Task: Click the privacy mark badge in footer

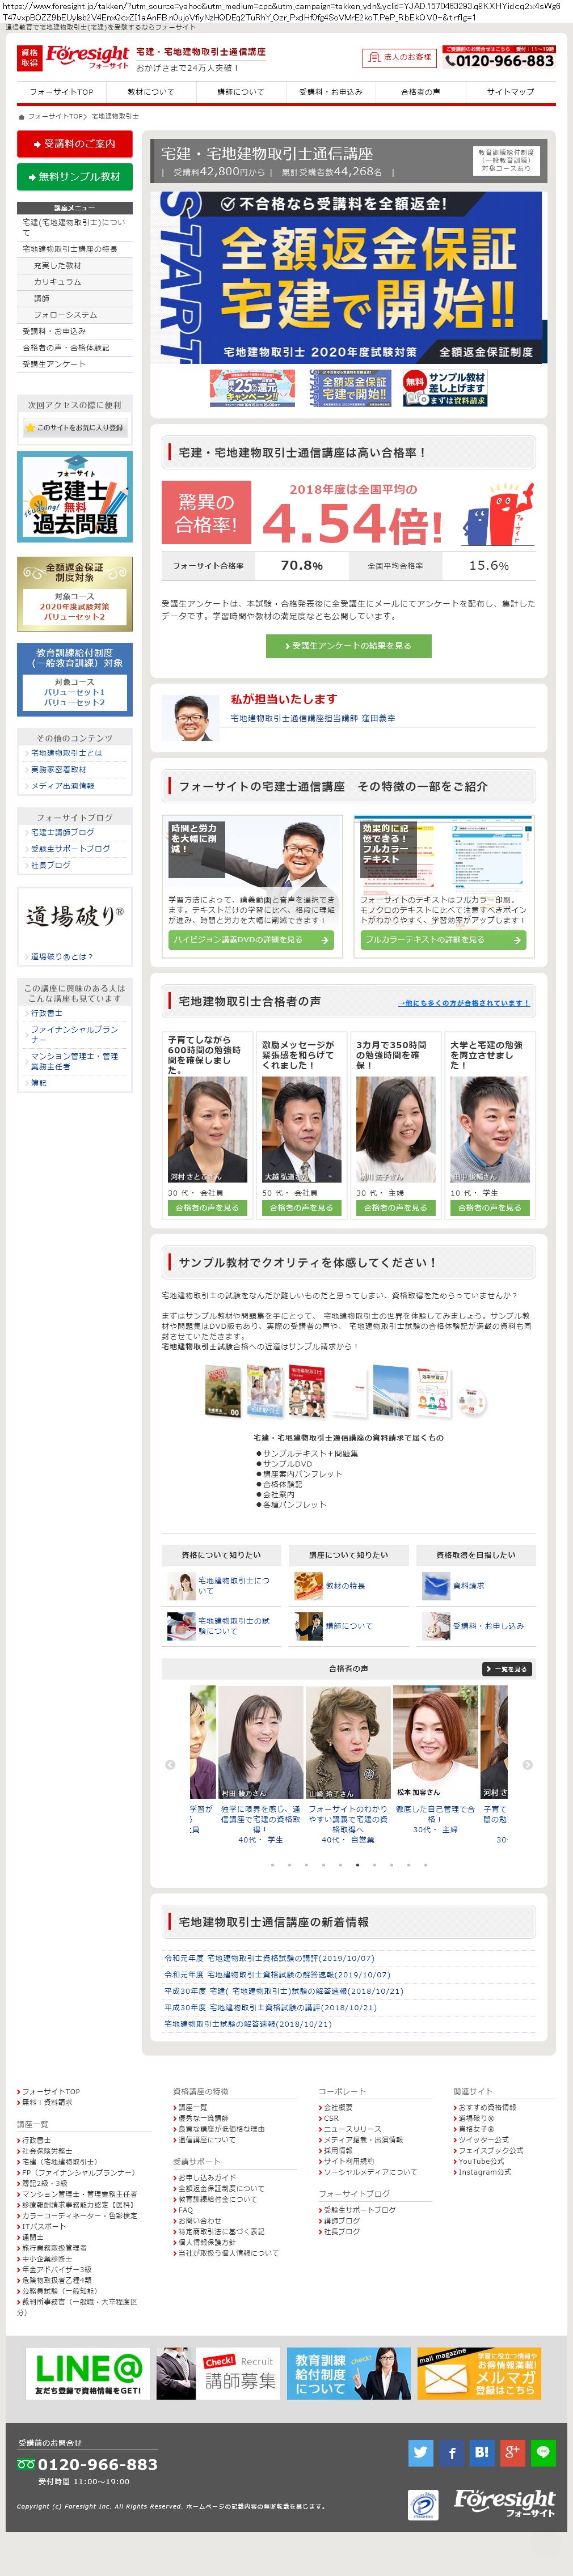Action: pos(423,2504)
